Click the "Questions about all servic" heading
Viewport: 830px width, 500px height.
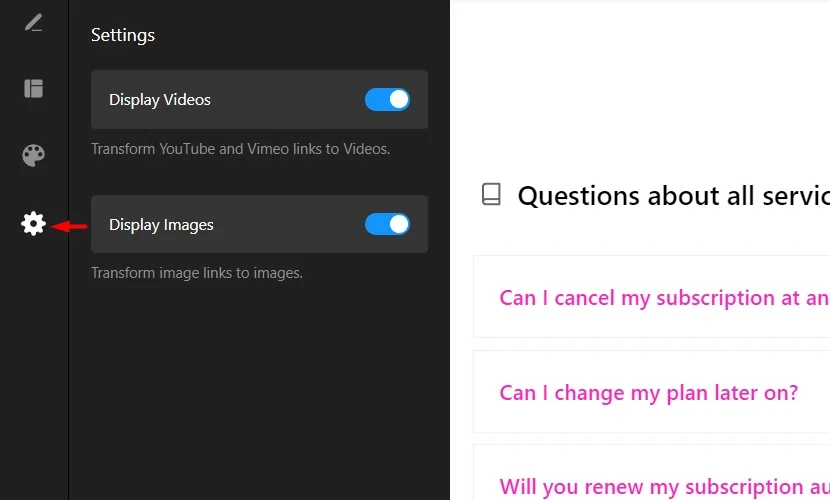click(673, 196)
